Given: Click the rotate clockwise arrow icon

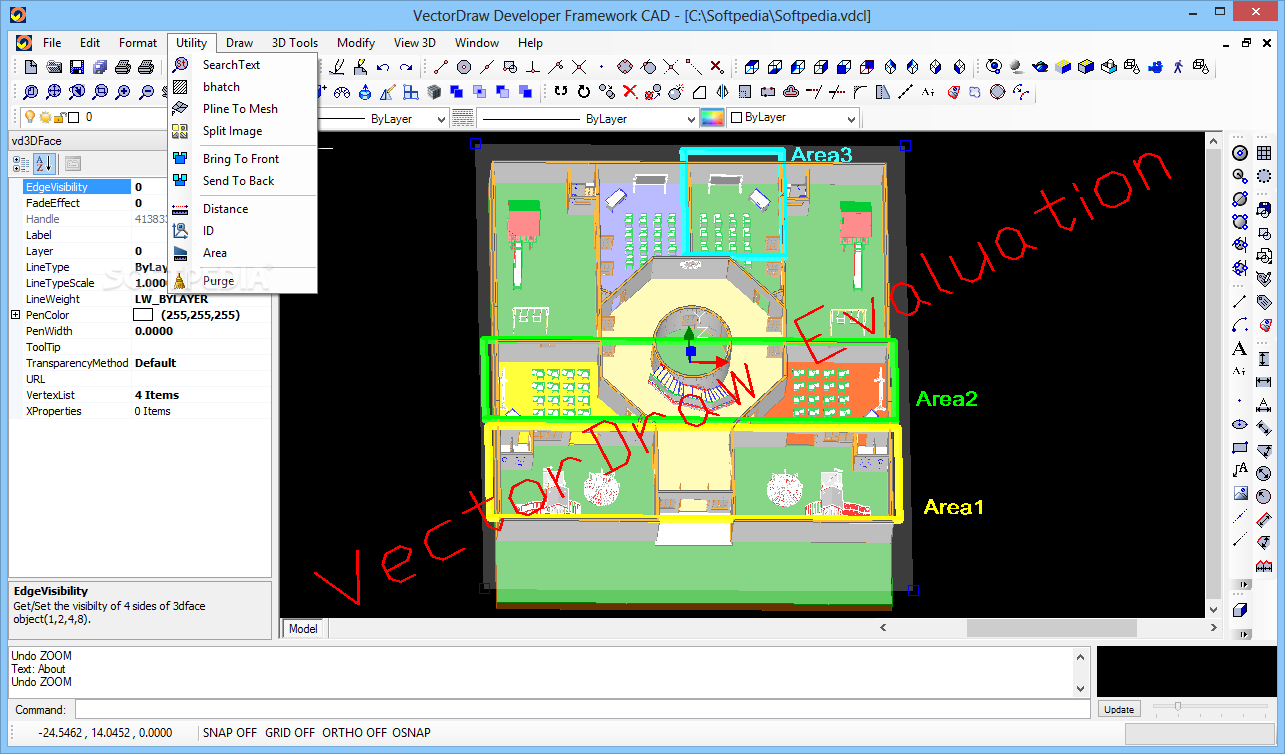Looking at the screenshot, I should click(583, 91).
